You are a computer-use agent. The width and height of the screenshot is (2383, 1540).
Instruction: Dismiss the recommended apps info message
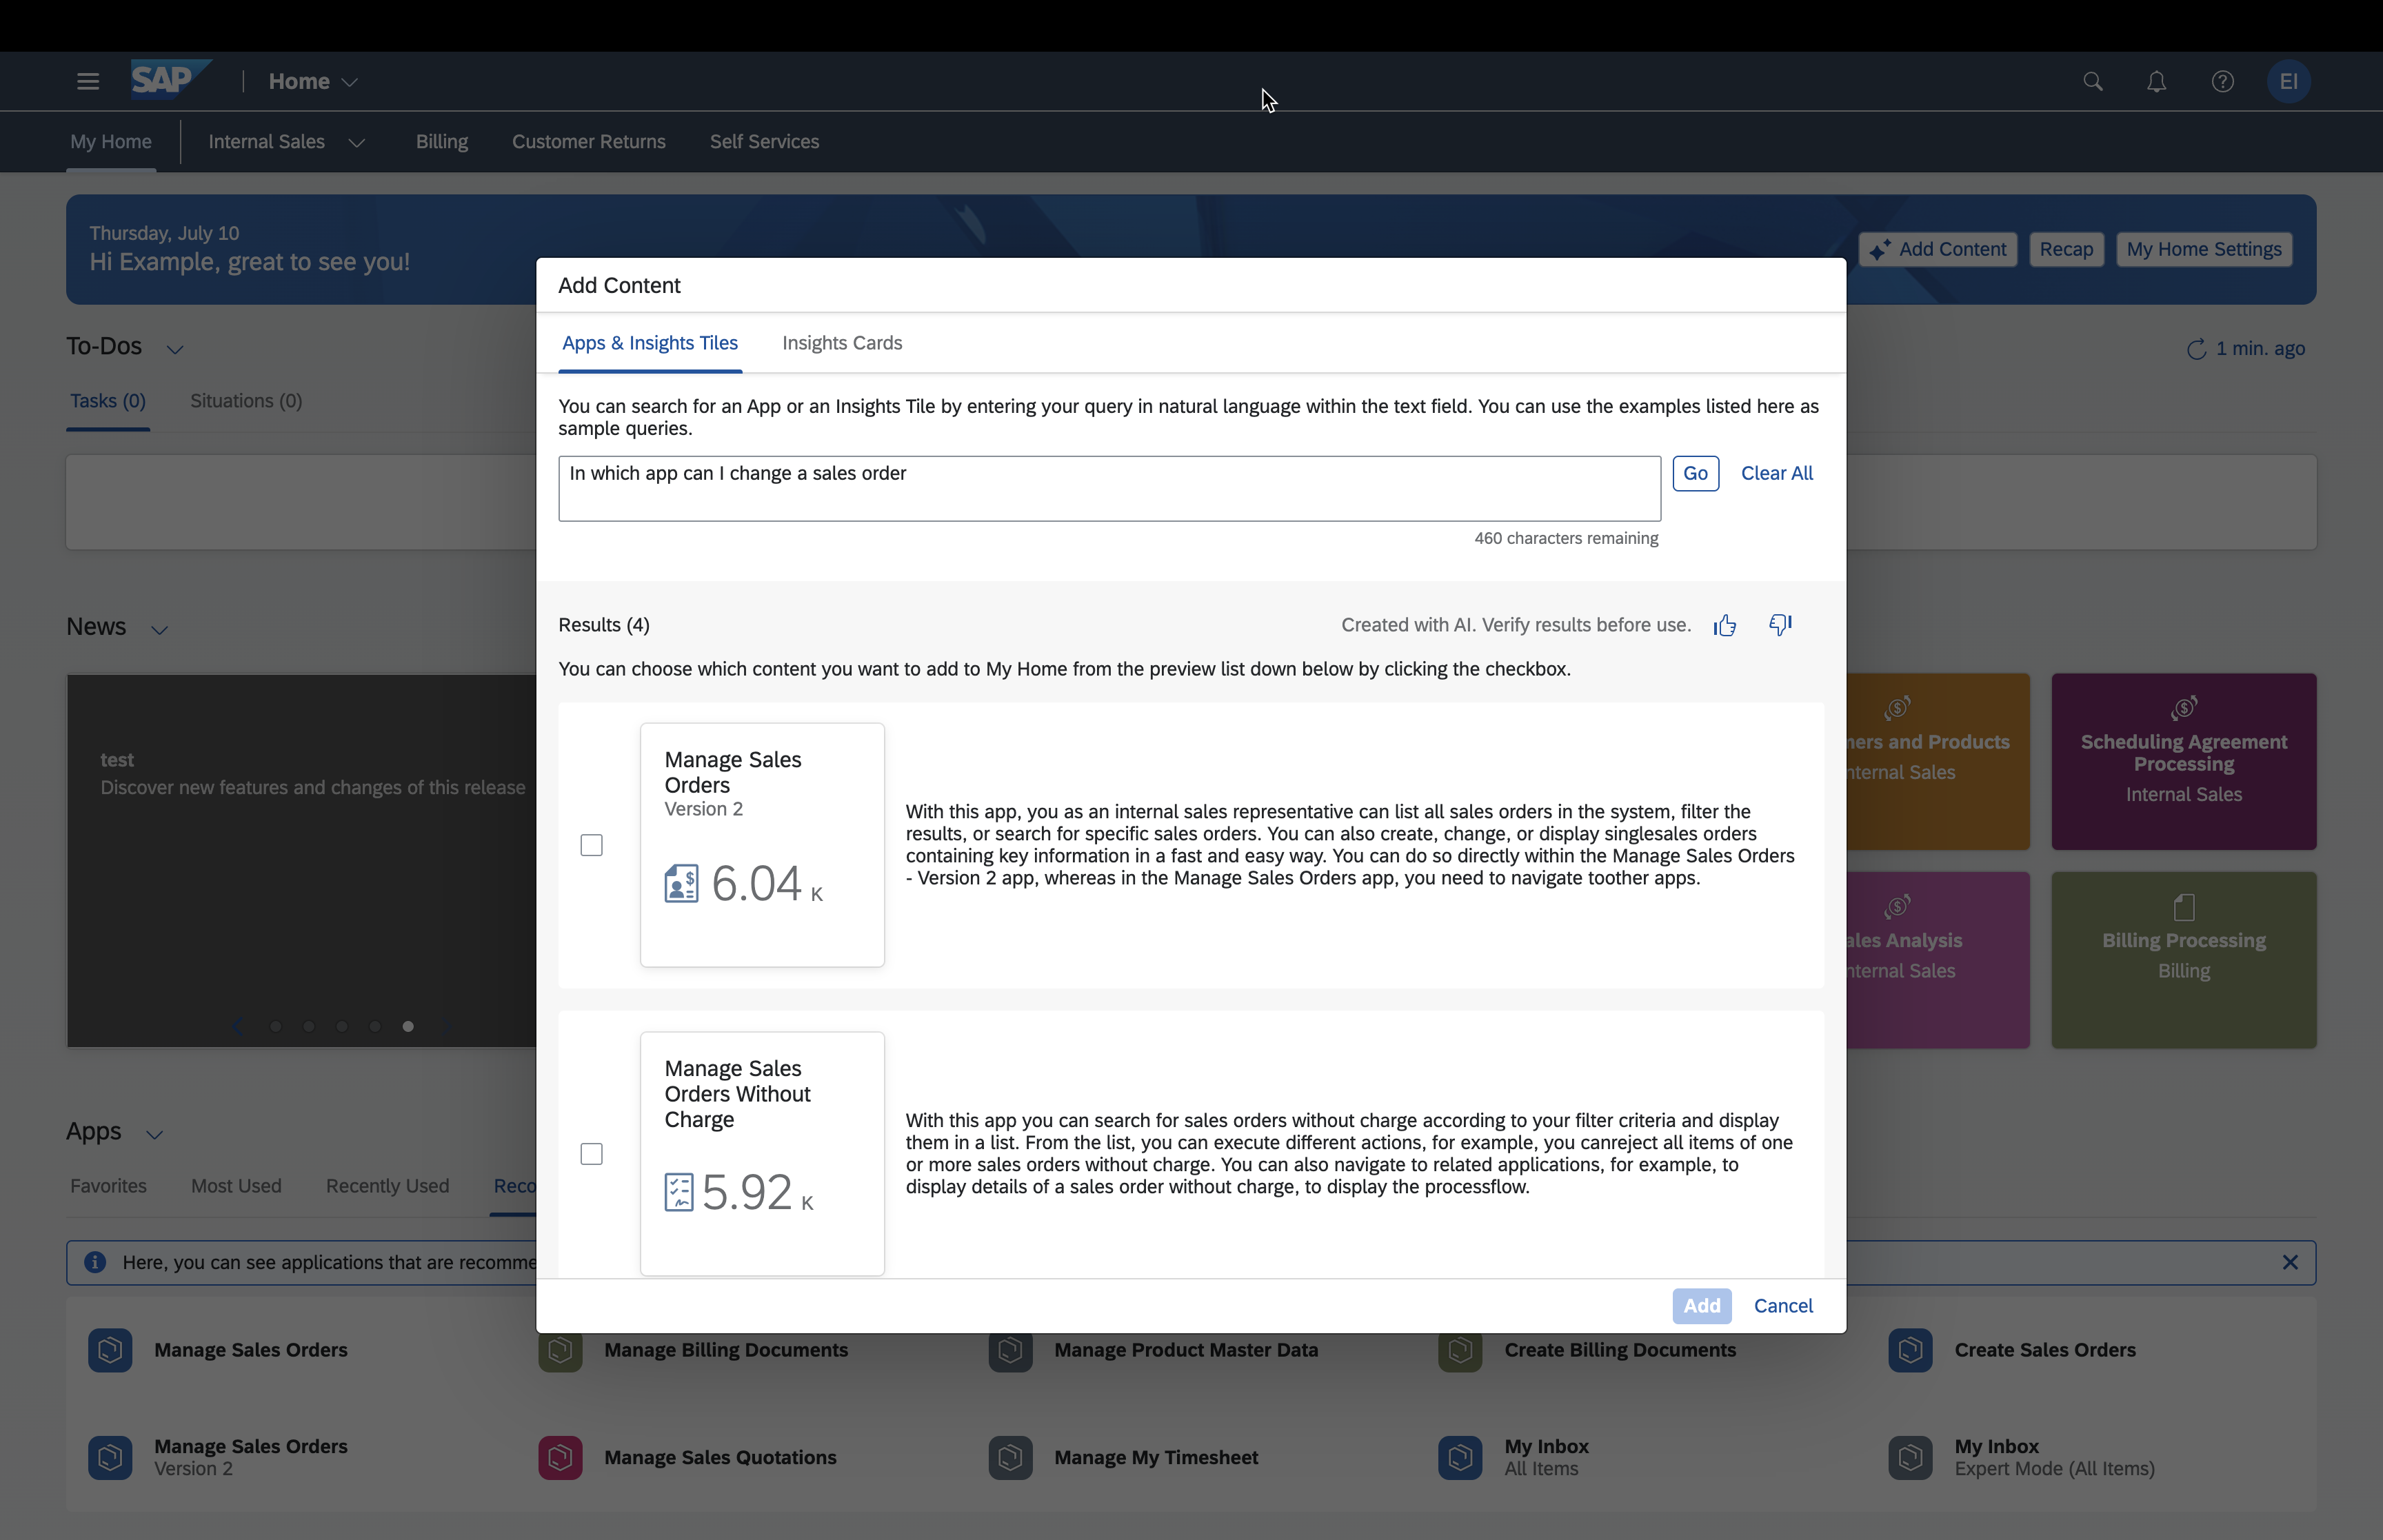pyautogui.click(x=2290, y=1262)
